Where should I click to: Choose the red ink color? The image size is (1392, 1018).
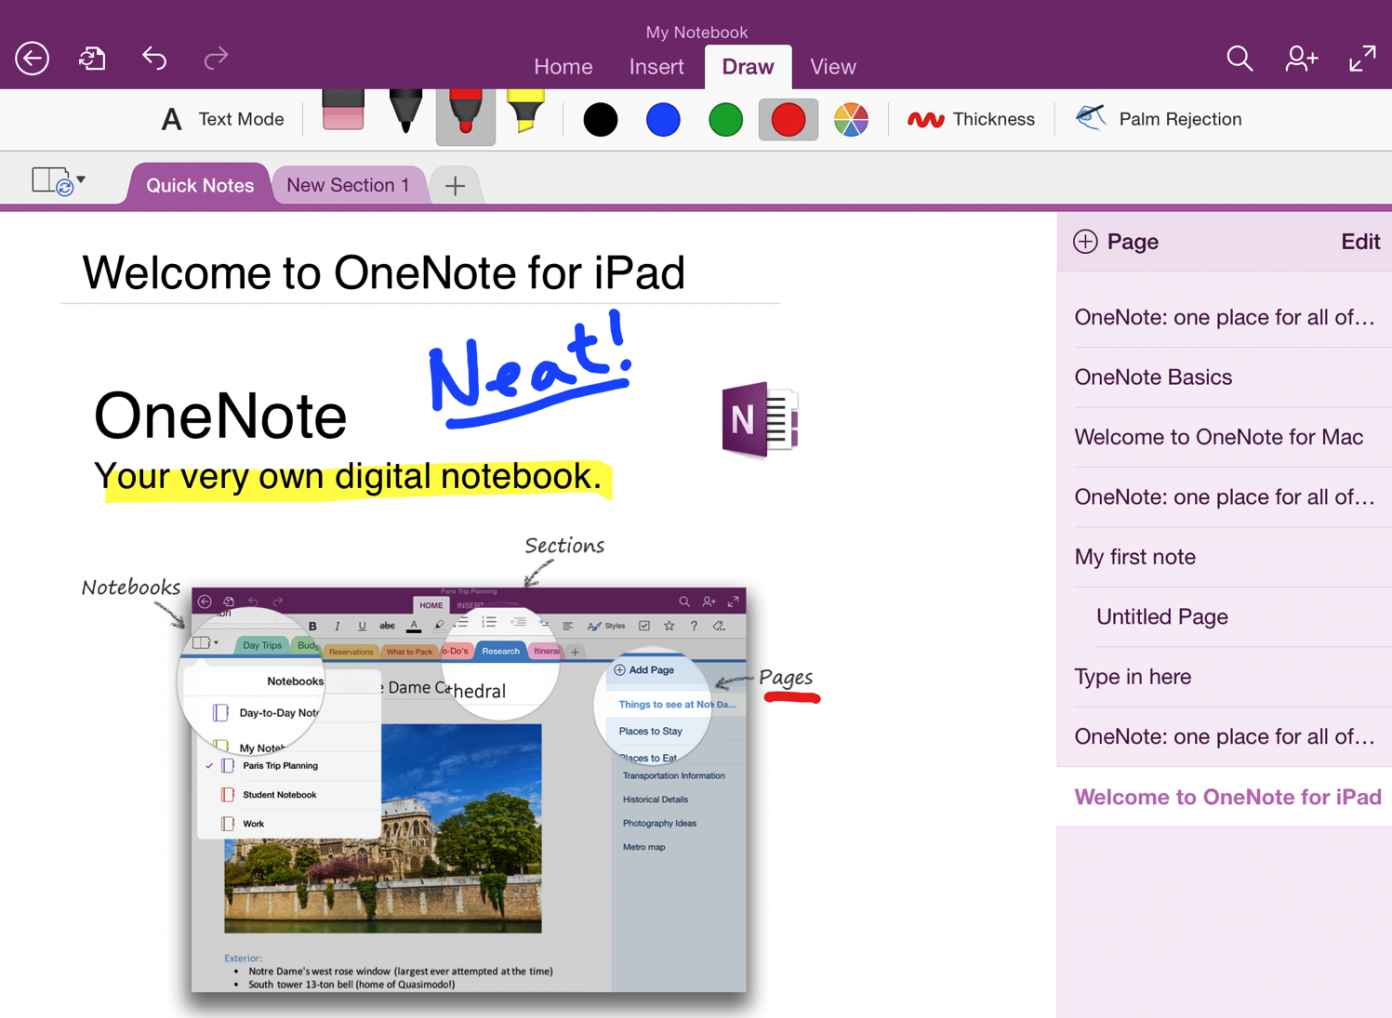pyautogui.click(x=788, y=120)
